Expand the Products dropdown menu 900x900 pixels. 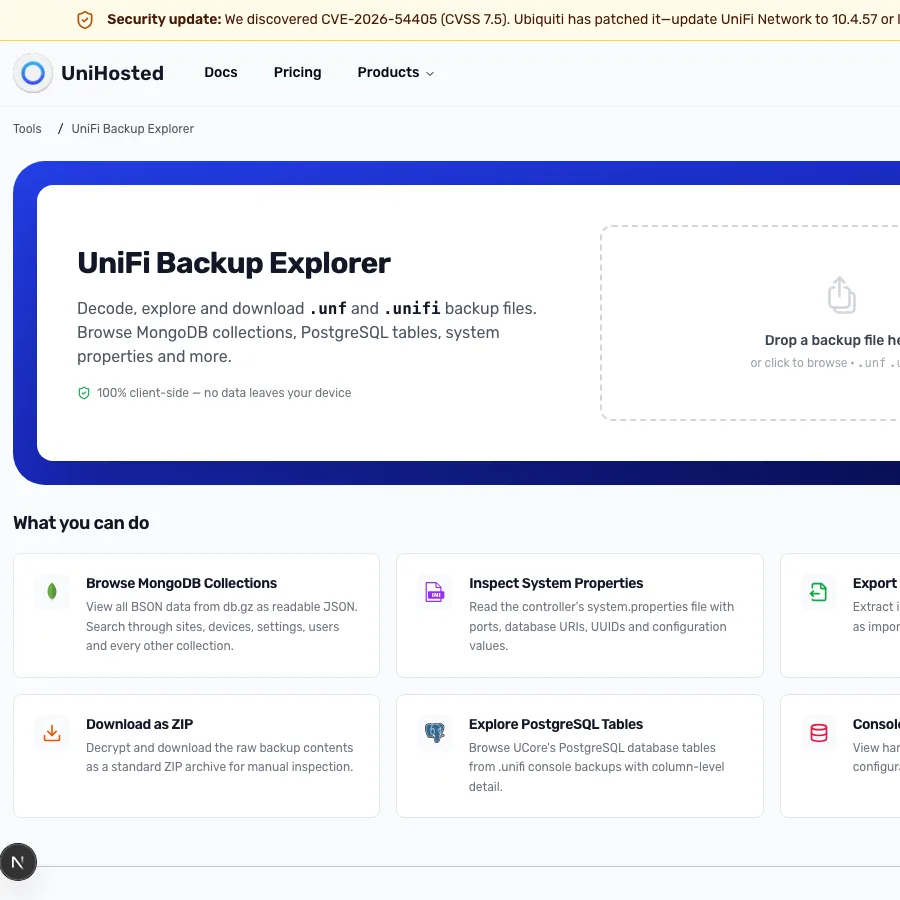tap(395, 72)
